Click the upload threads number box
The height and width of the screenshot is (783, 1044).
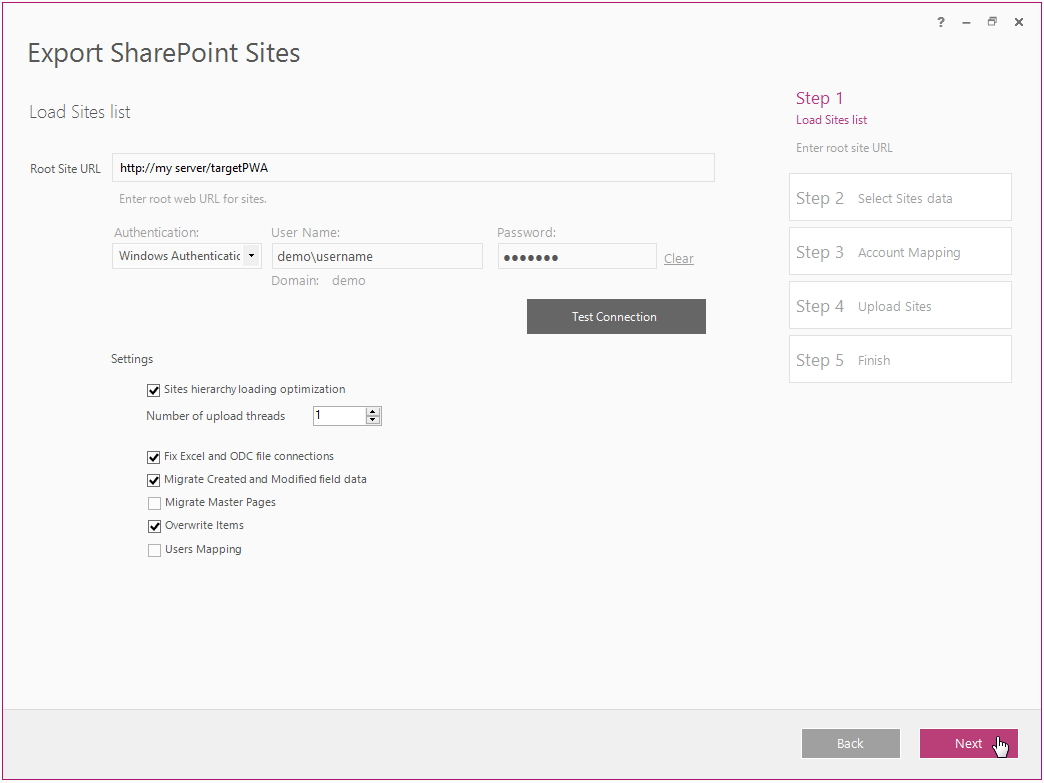tap(340, 415)
